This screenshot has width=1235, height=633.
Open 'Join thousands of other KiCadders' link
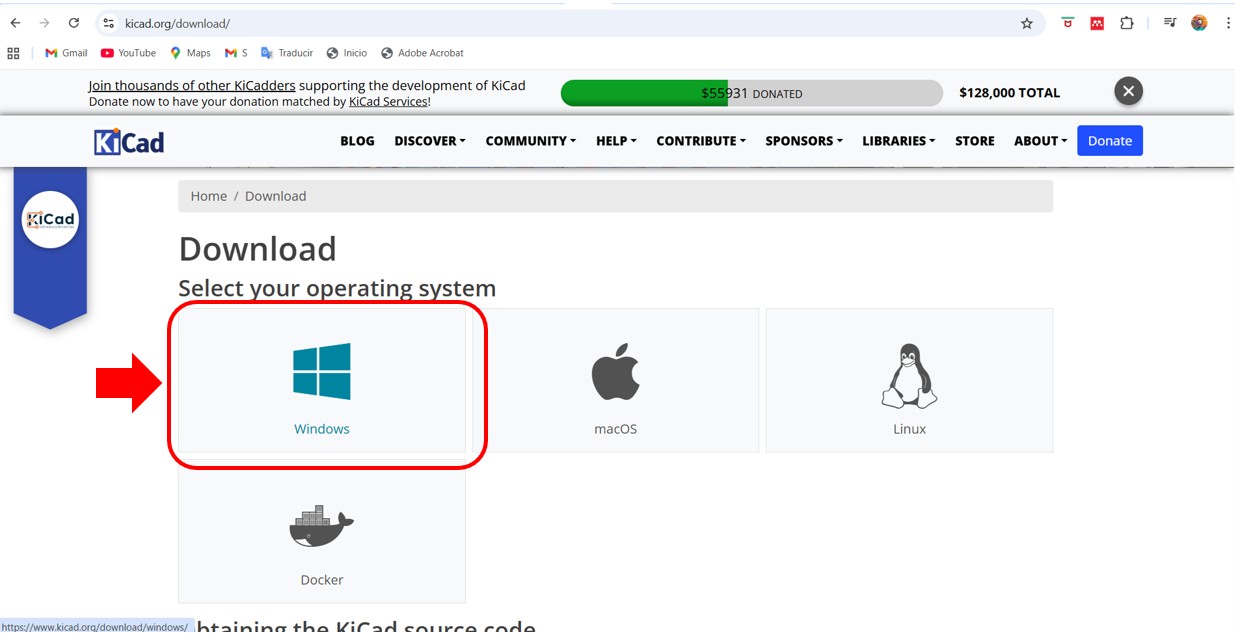coord(192,85)
